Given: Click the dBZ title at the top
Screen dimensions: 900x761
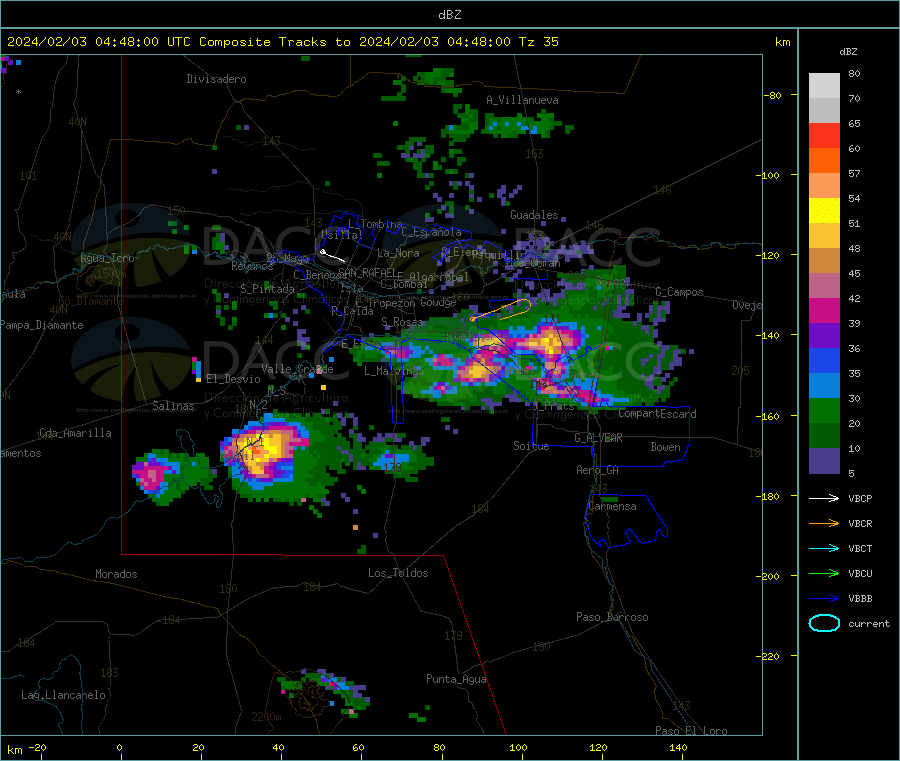Looking at the screenshot, I should pyautogui.click(x=449, y=14).
